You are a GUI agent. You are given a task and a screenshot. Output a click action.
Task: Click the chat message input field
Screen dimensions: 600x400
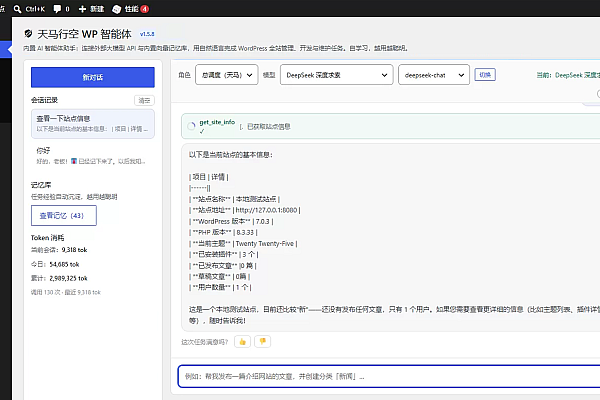coord(388,376)
